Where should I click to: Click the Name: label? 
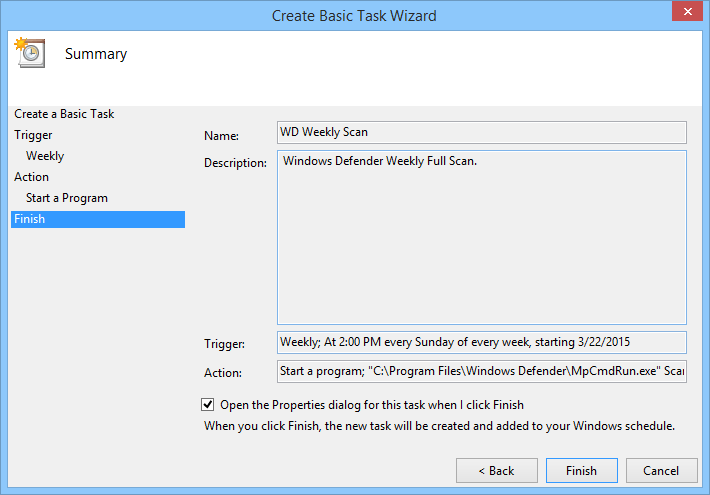[x=221, y=134]
